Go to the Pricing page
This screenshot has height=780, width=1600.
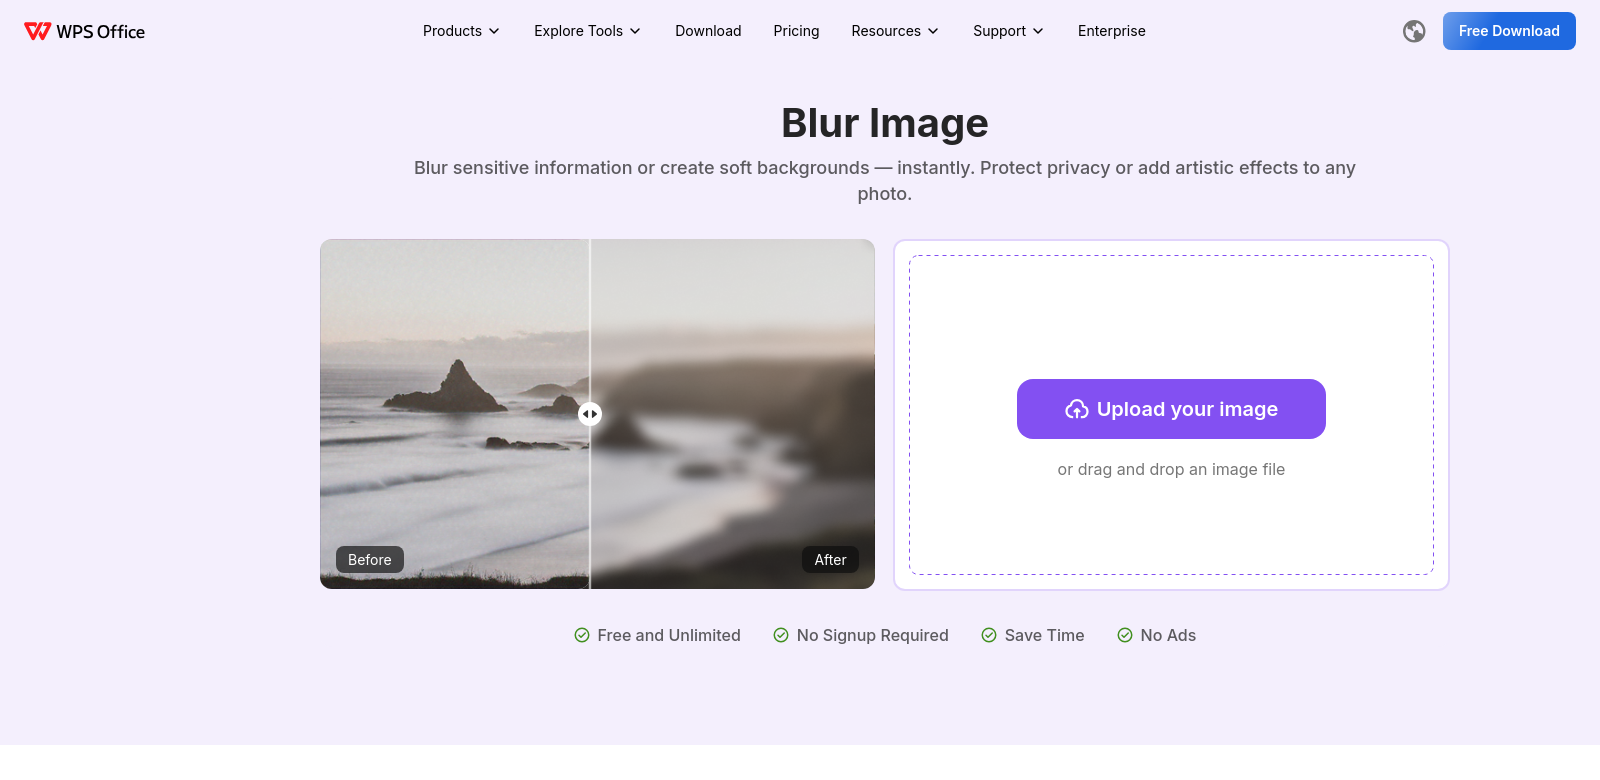click(x=796, y=31)
